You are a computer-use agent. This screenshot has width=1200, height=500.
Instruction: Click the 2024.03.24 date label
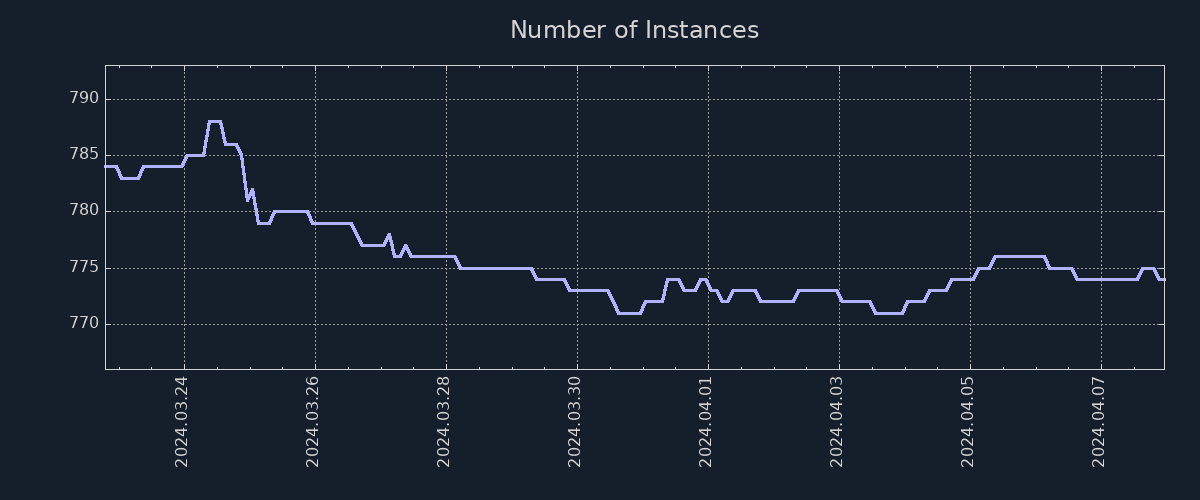(182, 421)
